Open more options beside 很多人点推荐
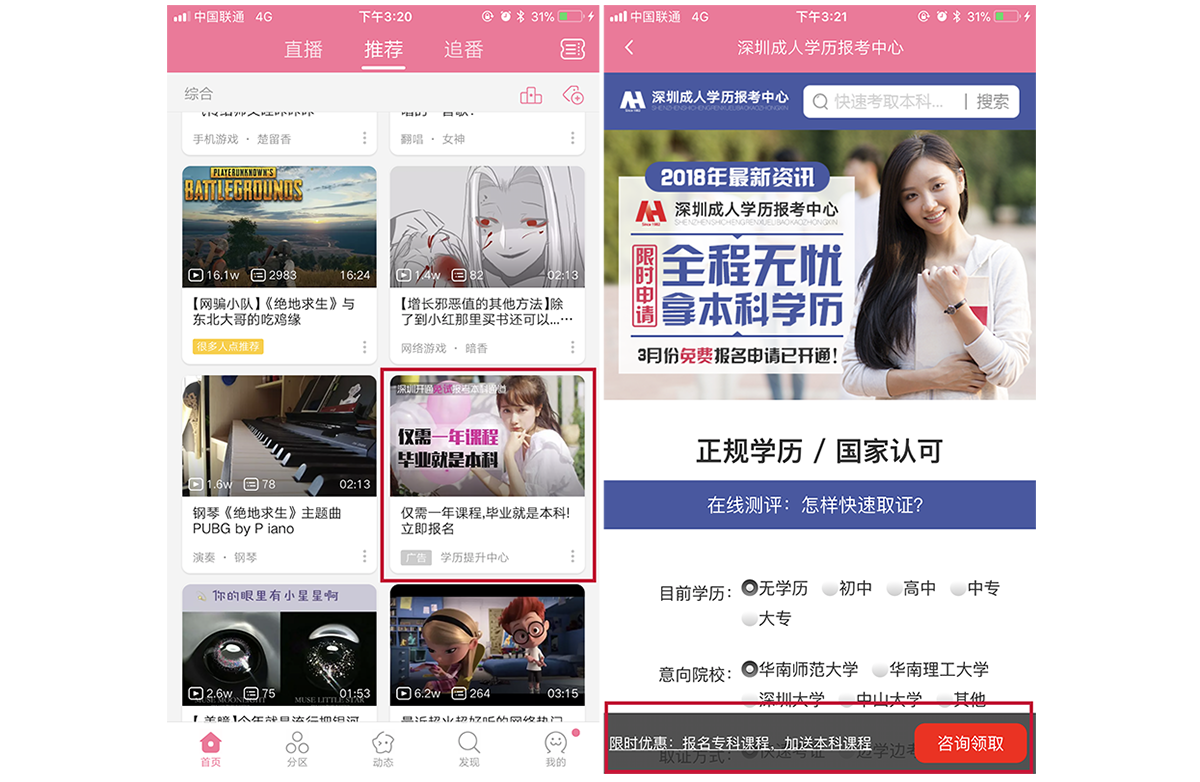This screenshot has width=1200, height=782. click(x=364, y=347)
